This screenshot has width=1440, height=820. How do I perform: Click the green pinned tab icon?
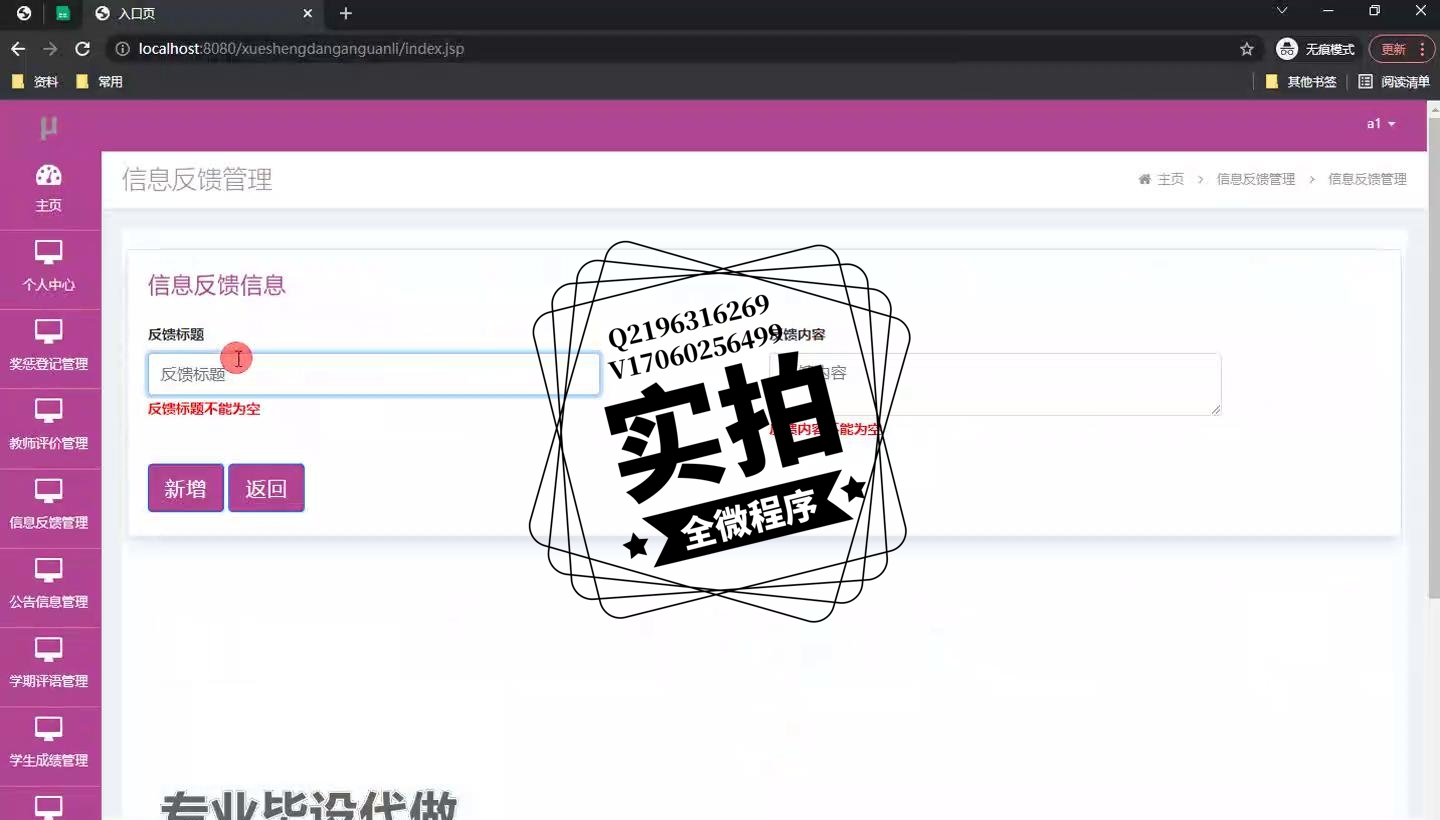[63, 14]
